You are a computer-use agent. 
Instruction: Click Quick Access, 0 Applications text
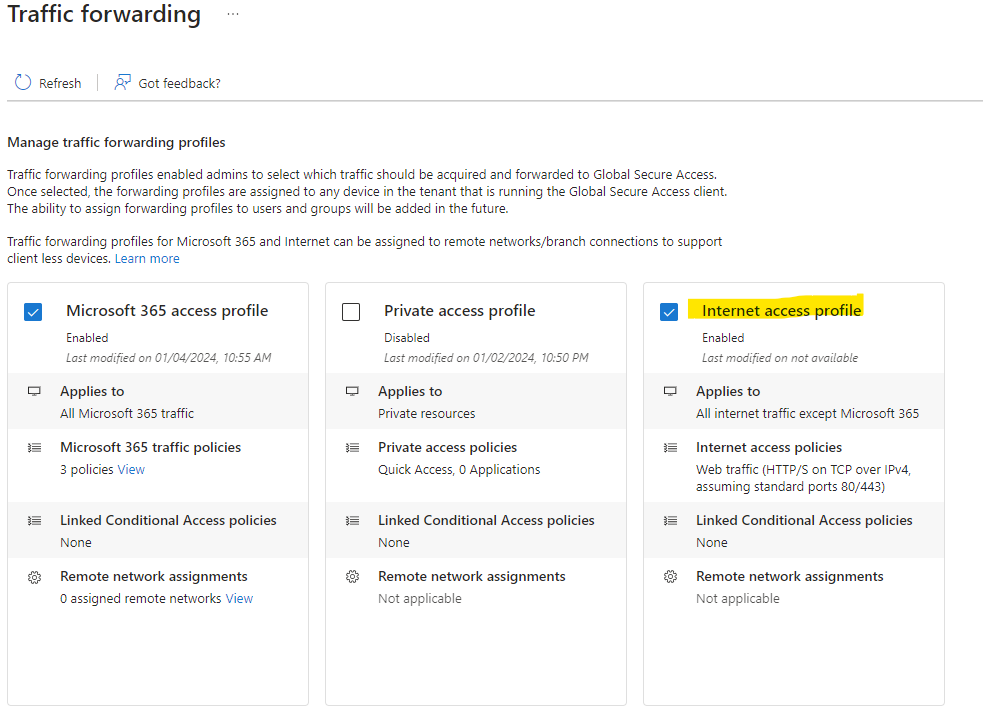point(459,469)
